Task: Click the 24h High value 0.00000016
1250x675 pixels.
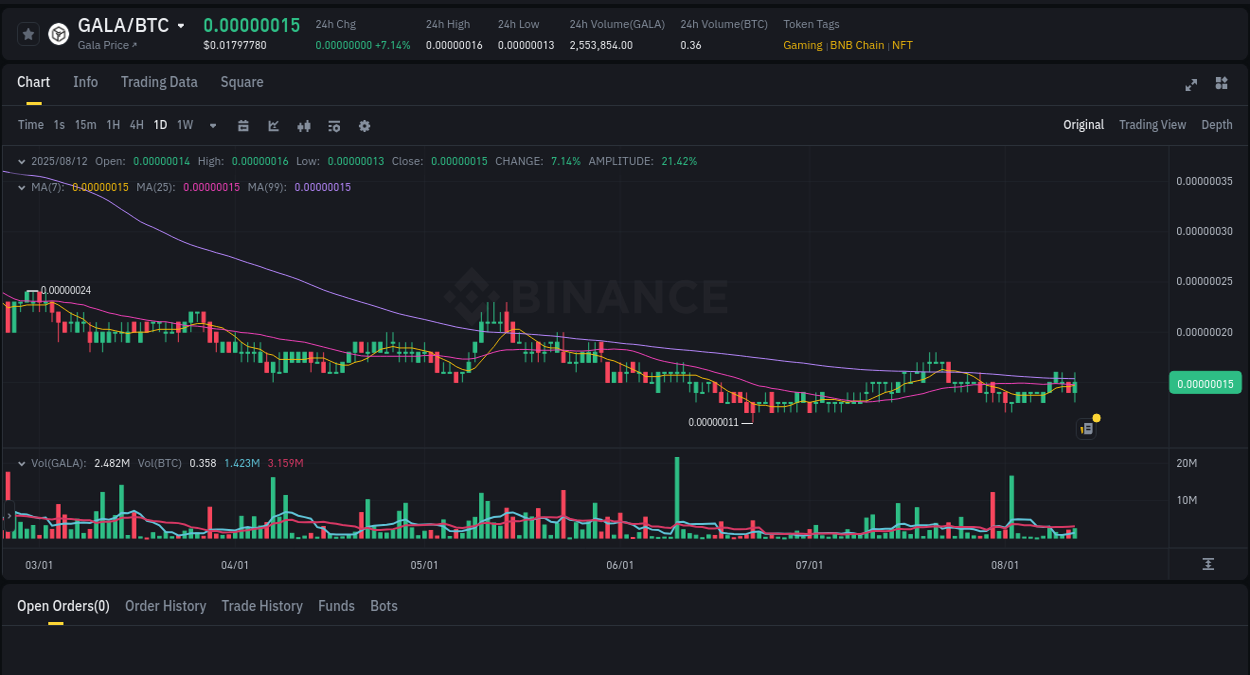Action: [x=454, y=45]
